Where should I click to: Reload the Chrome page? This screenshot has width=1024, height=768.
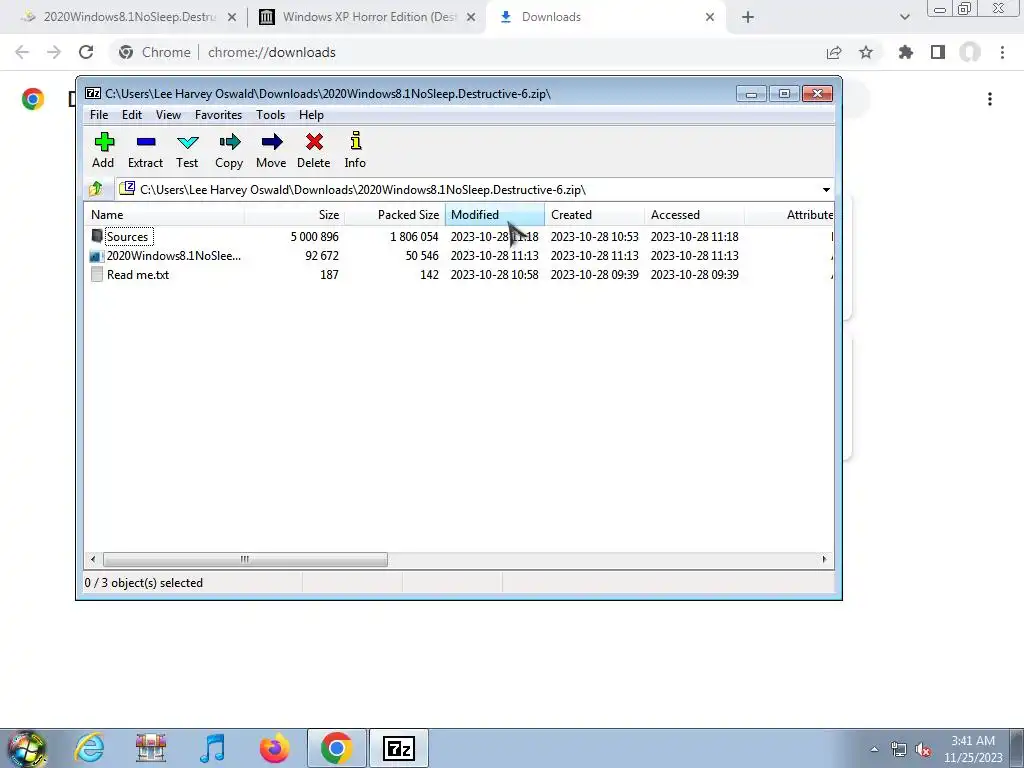86,52
